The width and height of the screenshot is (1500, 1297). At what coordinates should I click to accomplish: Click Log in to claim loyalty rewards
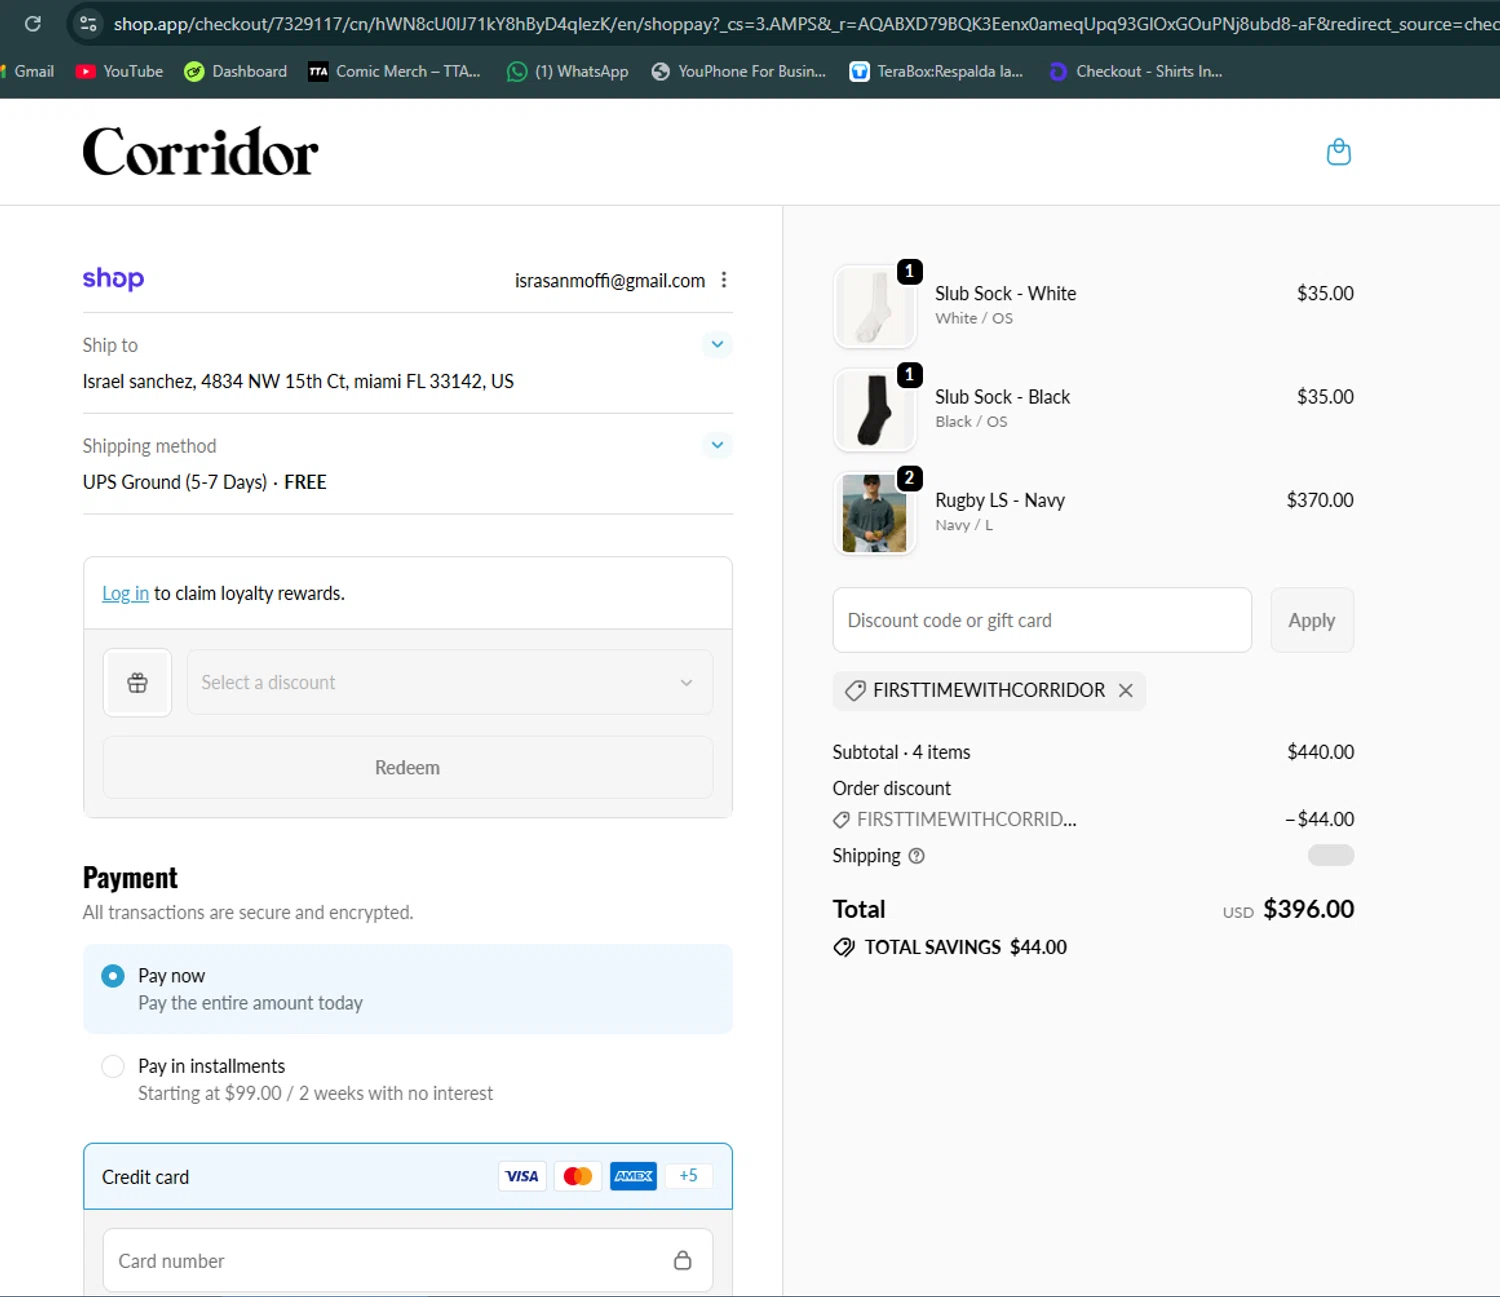coord(125,593)
